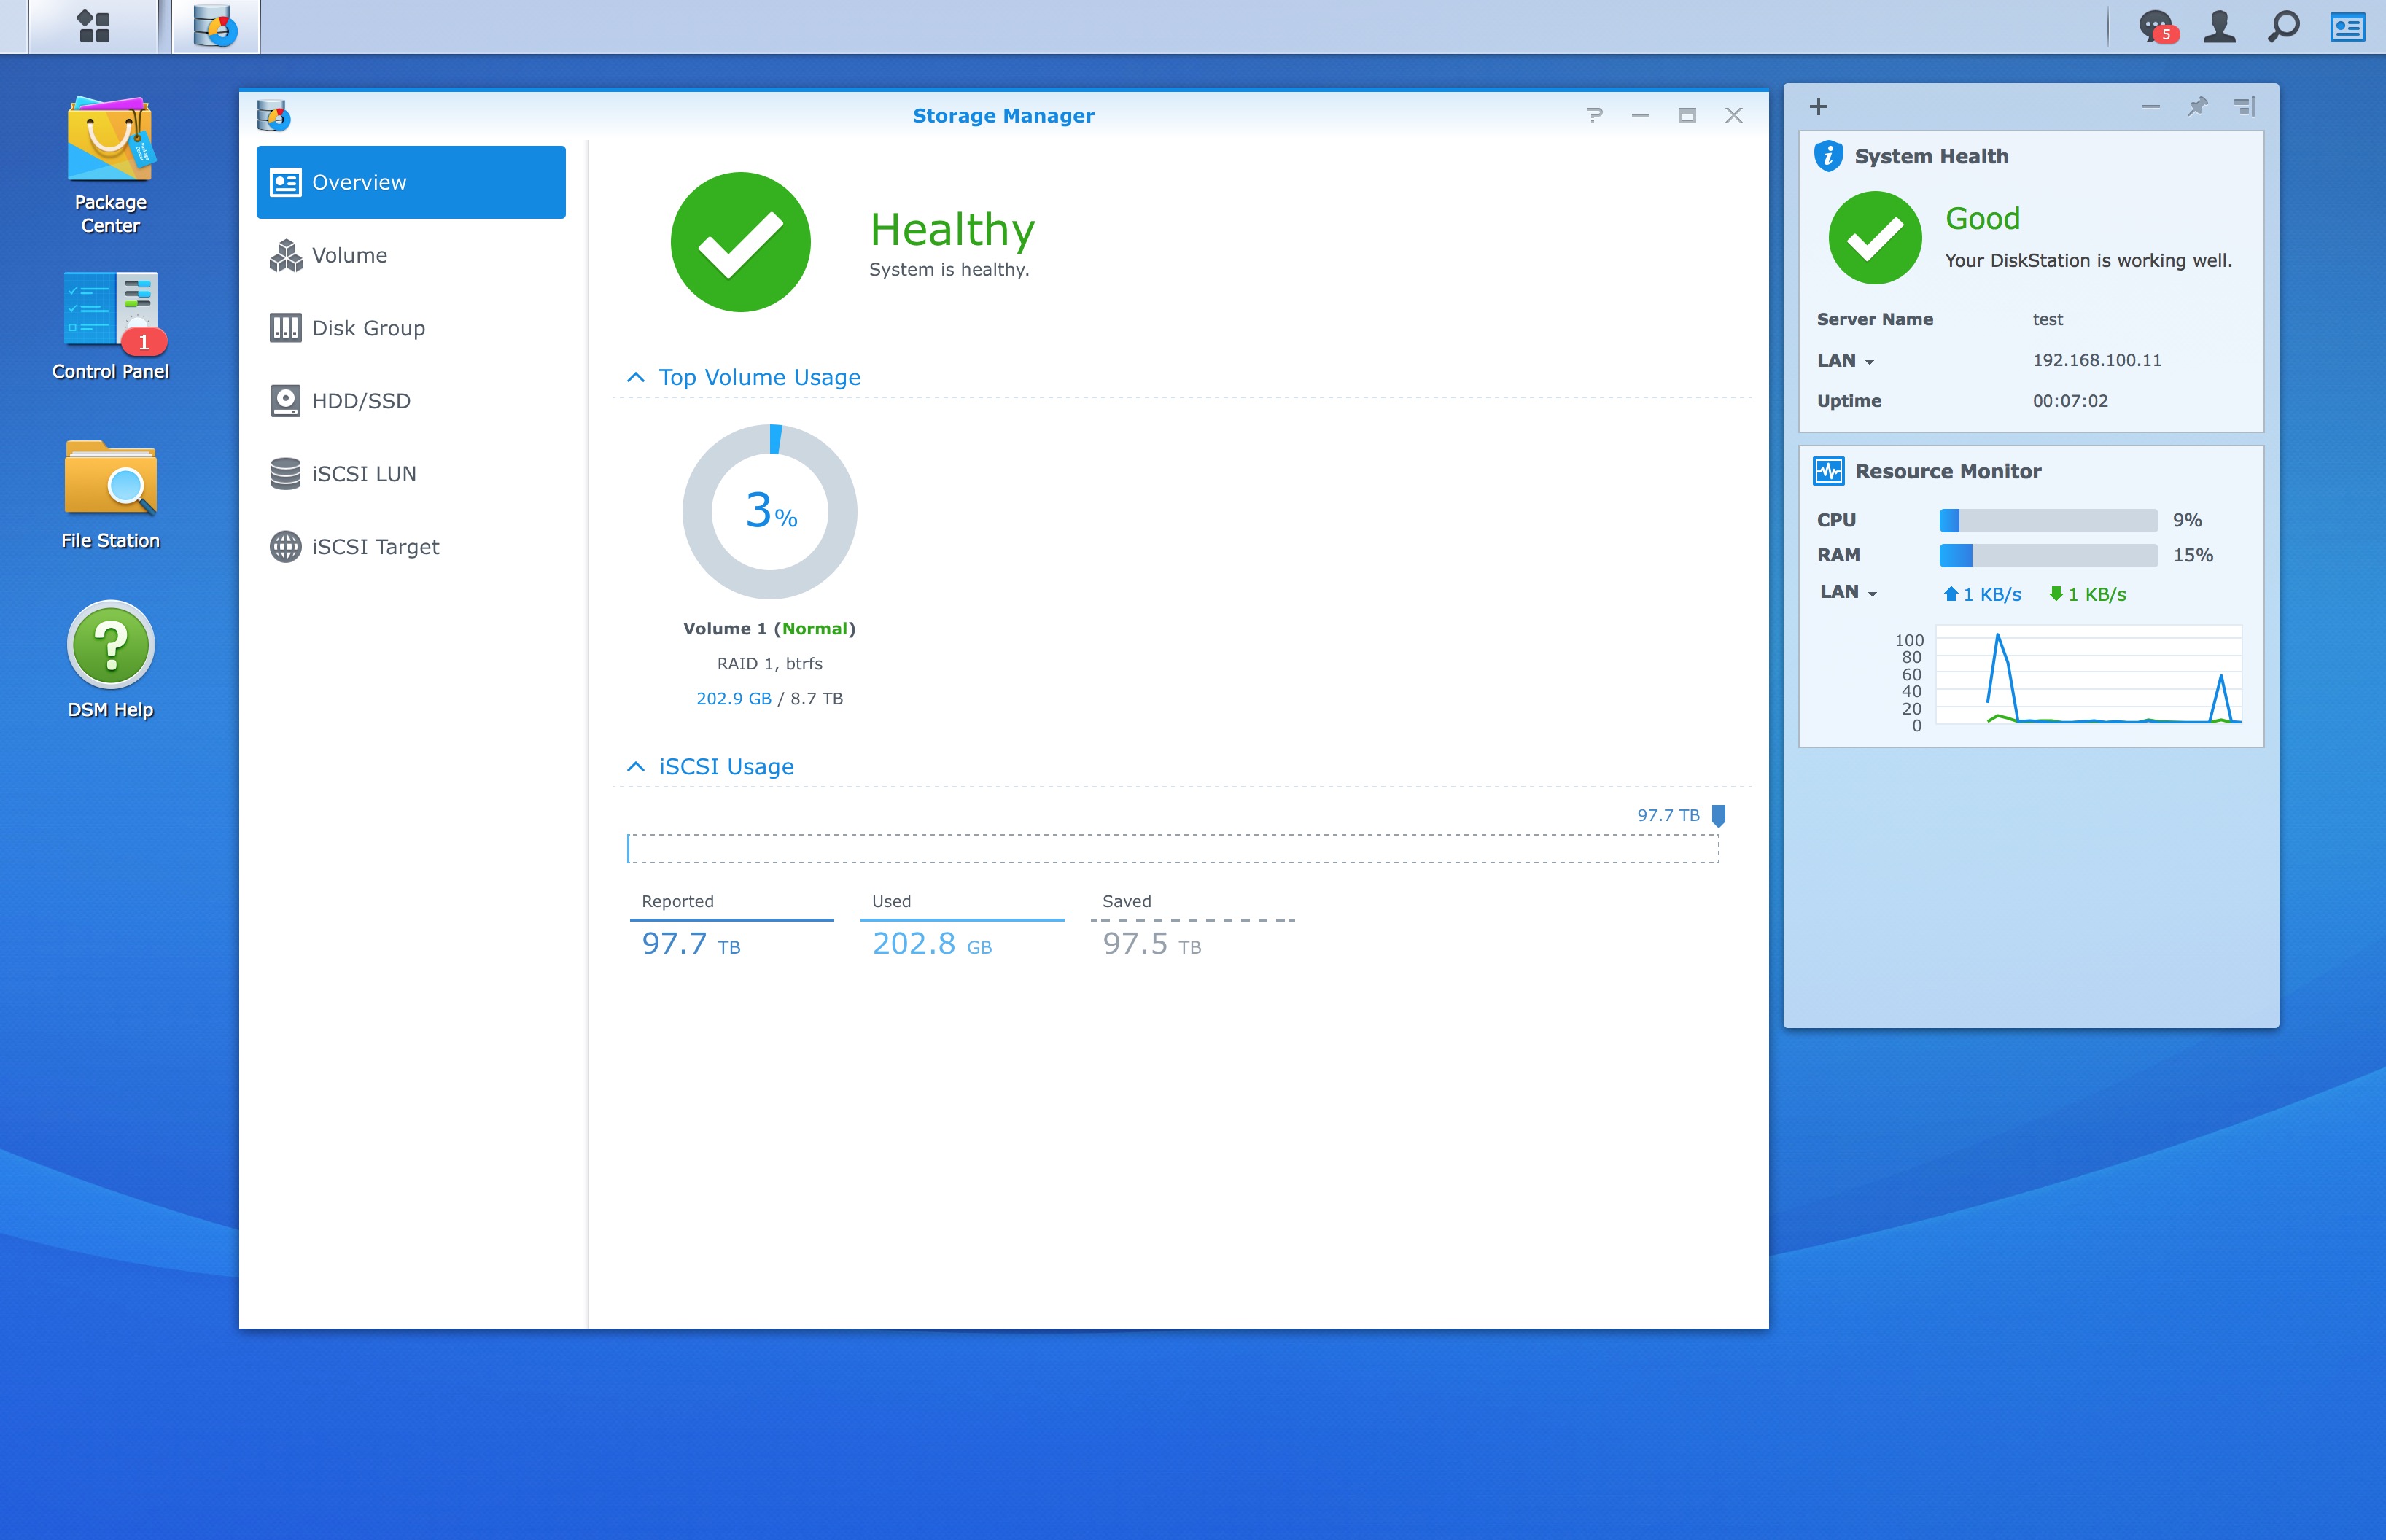Open Storage Manager help

tap(1594, 115)
